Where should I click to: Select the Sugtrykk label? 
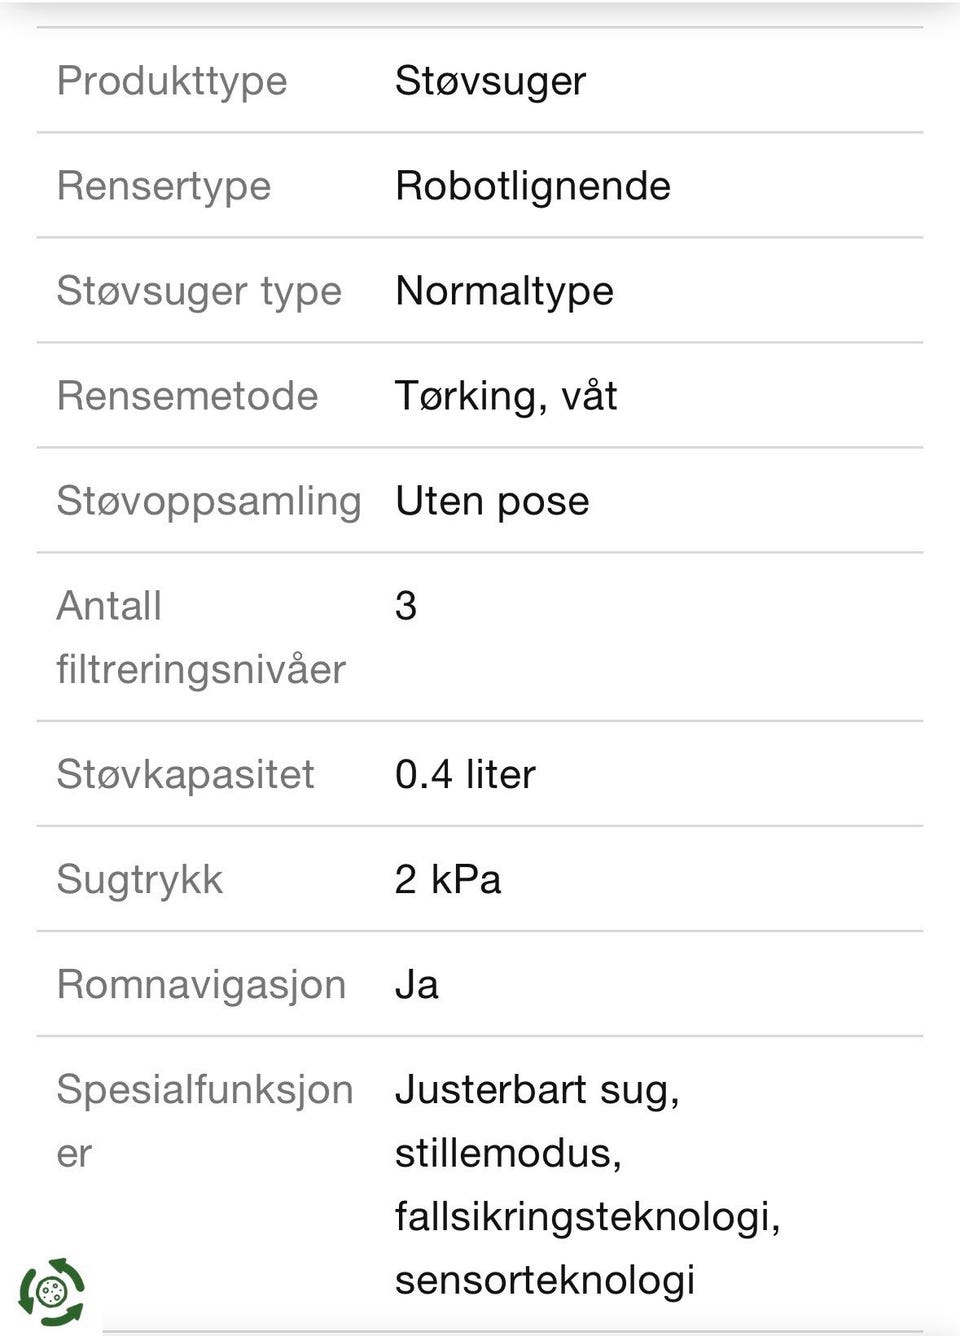(140, 880)
